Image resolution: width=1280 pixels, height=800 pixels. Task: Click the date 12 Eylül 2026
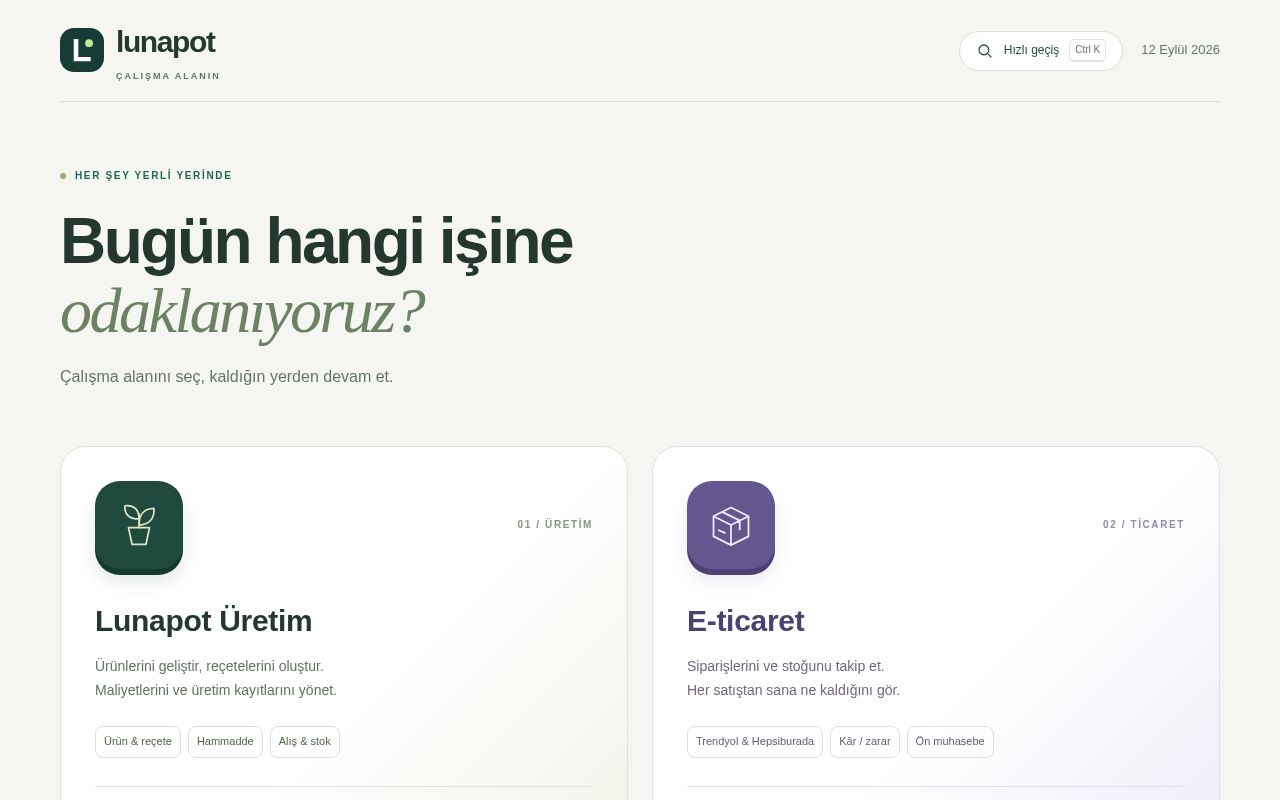pyautogui.click(x=1180, y=50)
